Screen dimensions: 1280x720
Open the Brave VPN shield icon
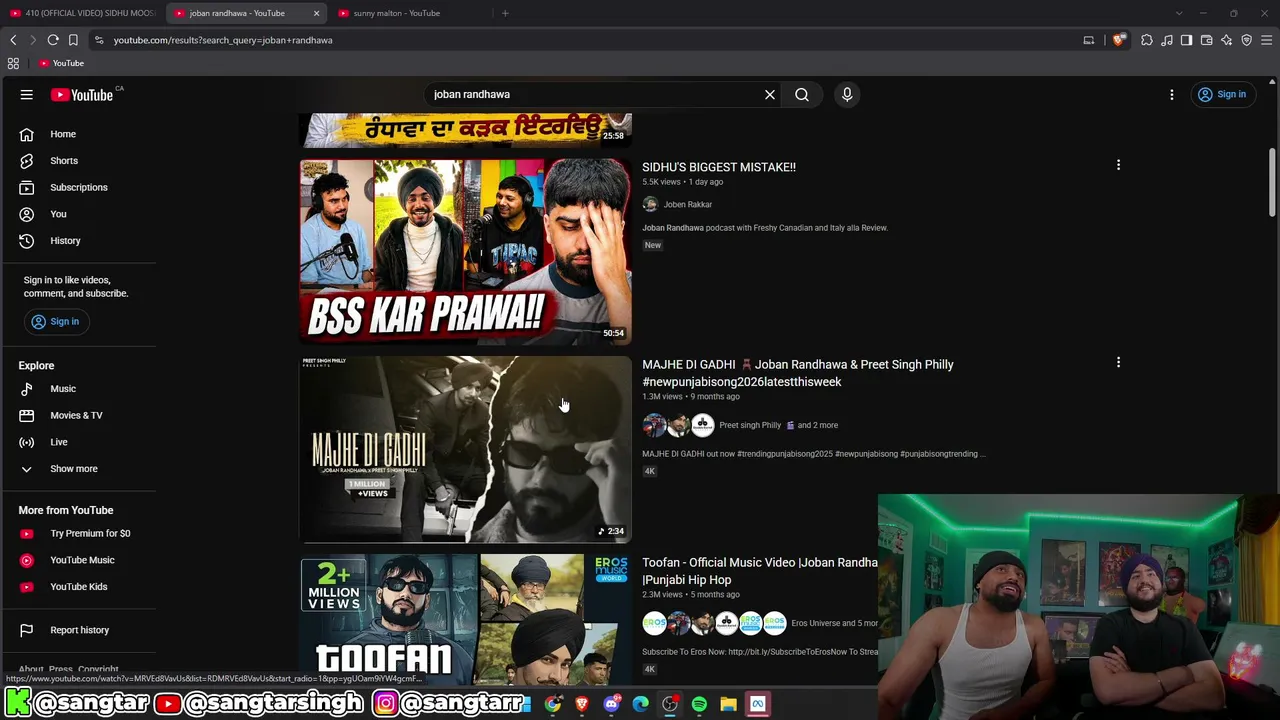pos(1247,40)
